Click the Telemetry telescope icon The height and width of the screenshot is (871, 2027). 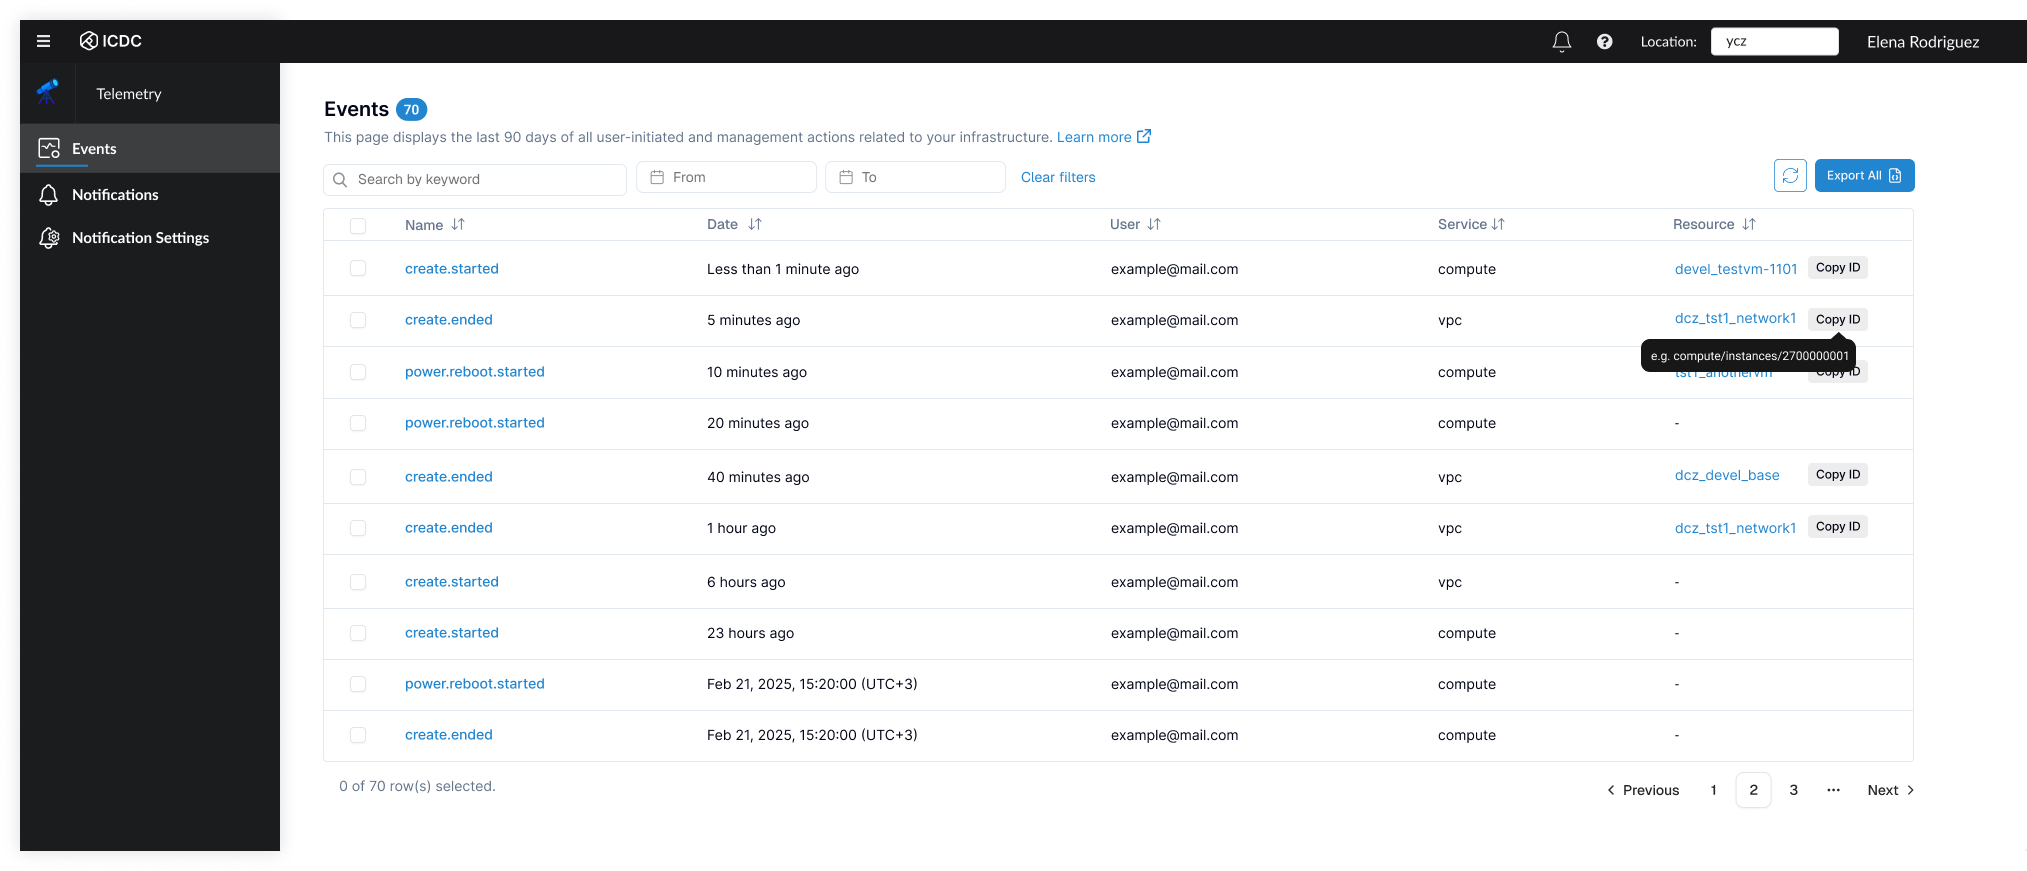[x=47, y=93]
